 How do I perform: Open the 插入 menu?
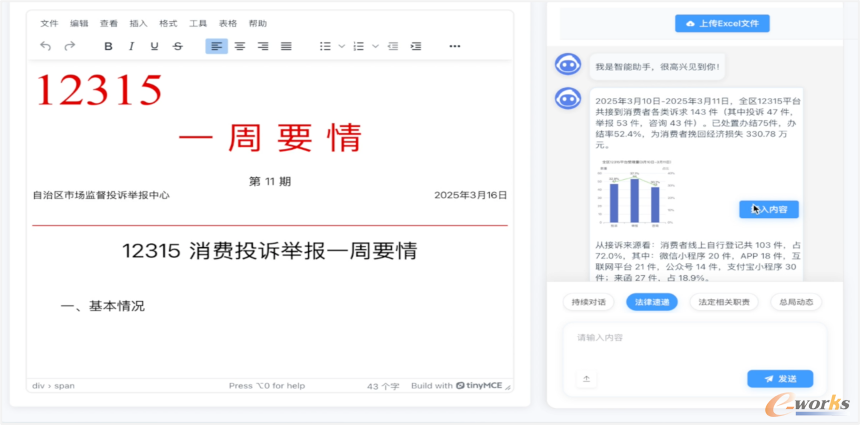138,24
